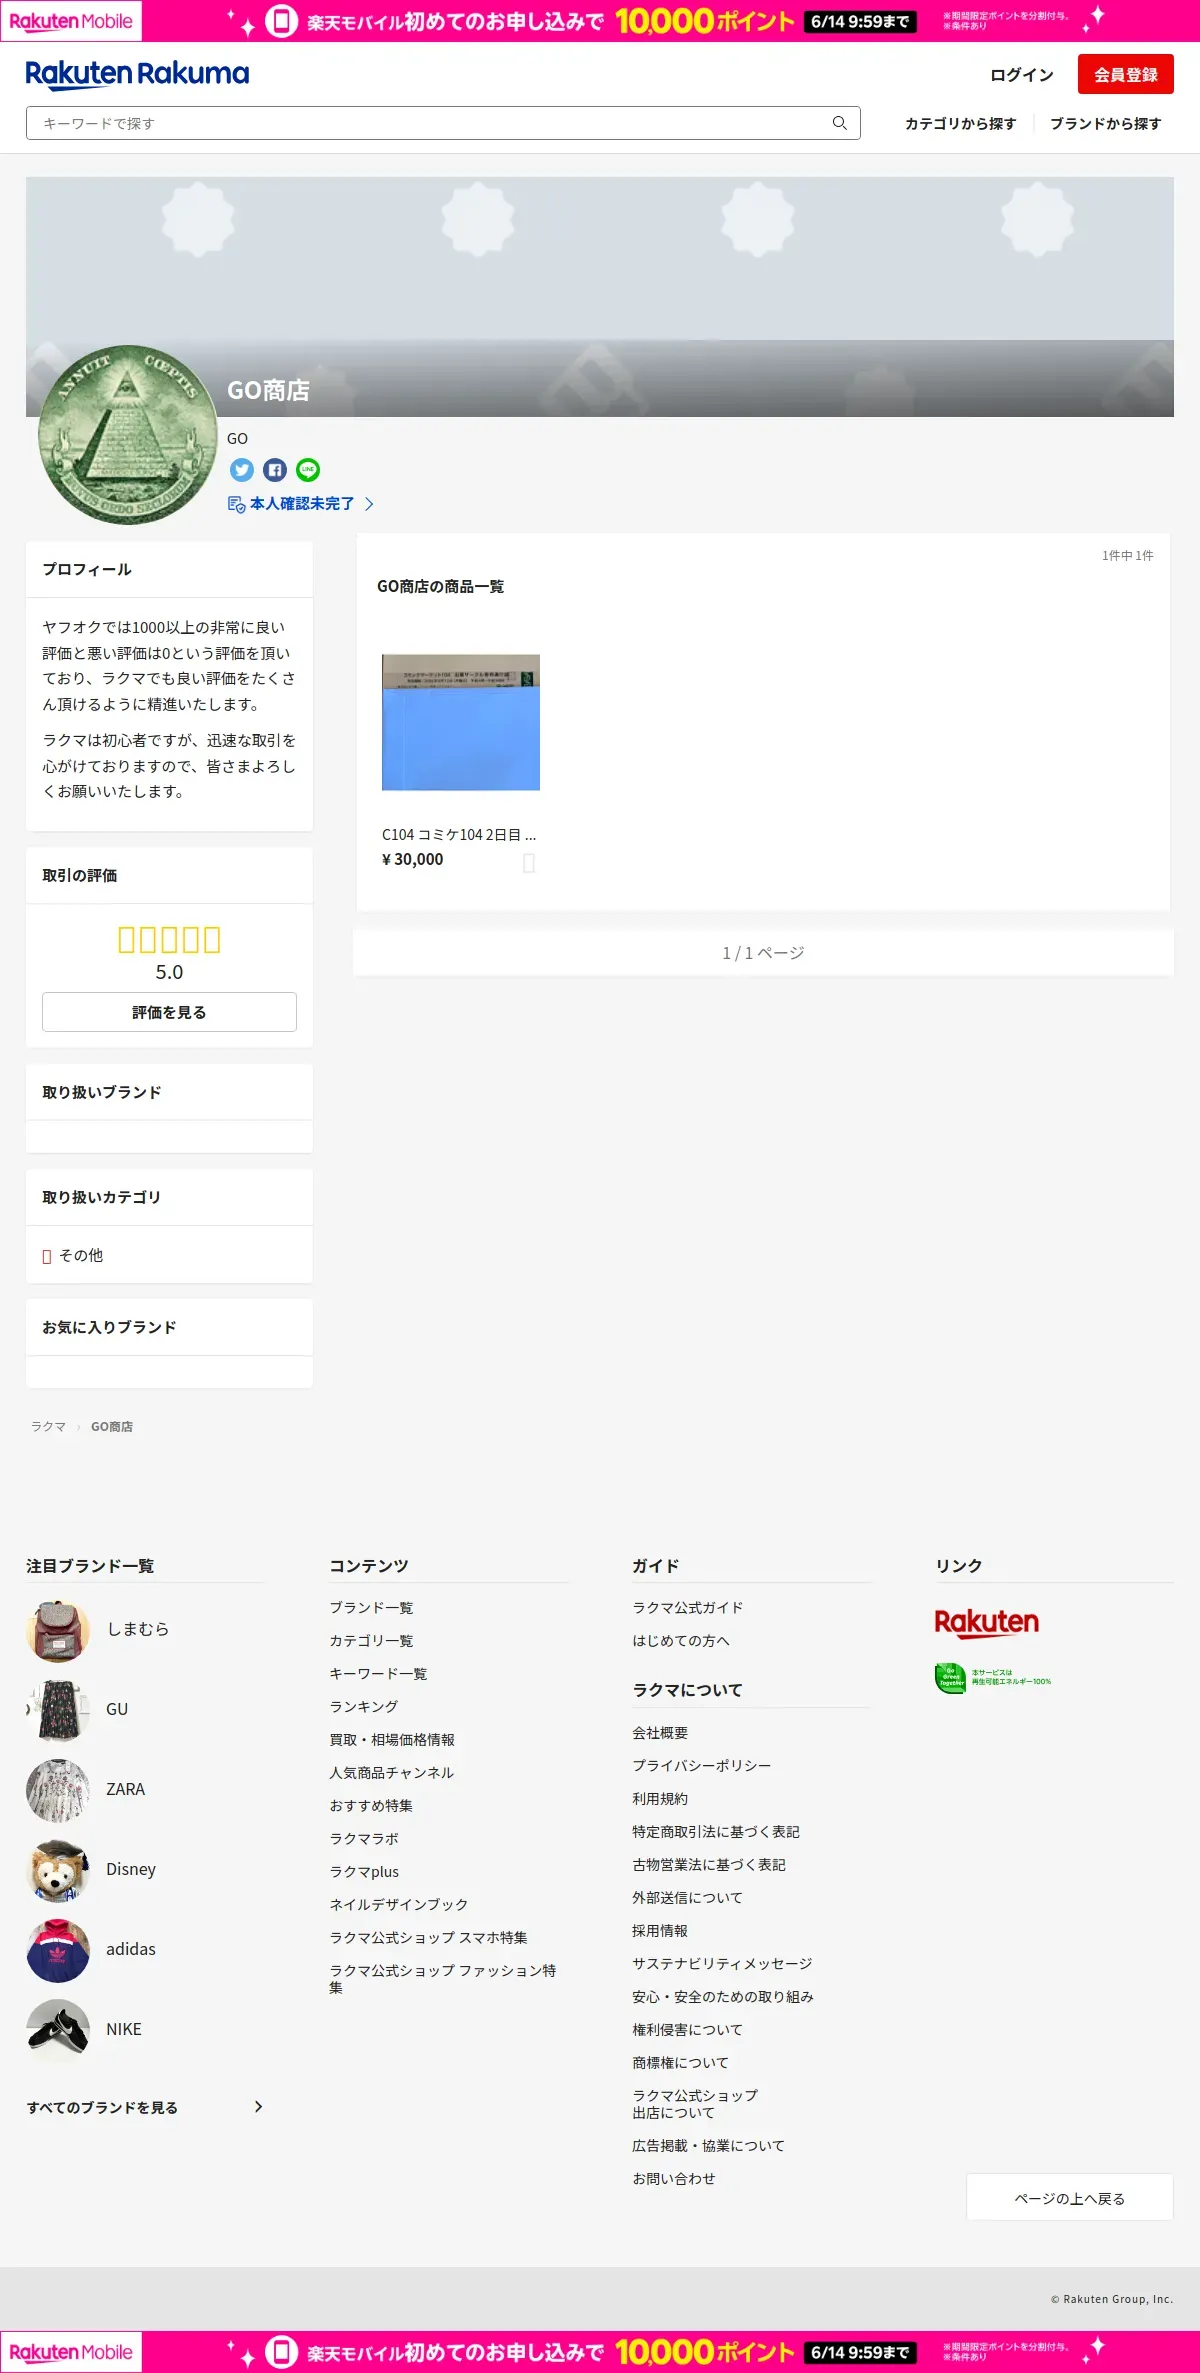The height and width of the screenshot is (2373, 1200).
Task: Open はじめての方へ link
Action: coord(681,1640)
